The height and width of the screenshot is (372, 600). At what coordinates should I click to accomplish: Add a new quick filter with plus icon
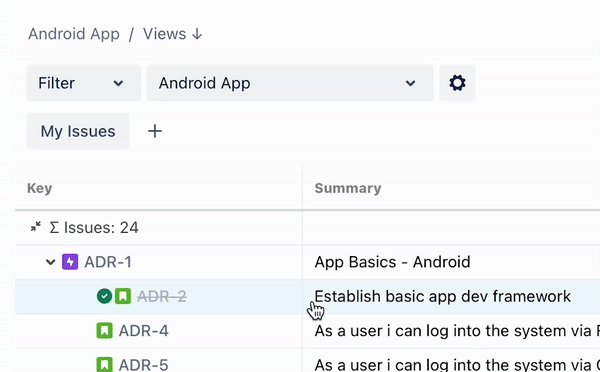point(155,131)
